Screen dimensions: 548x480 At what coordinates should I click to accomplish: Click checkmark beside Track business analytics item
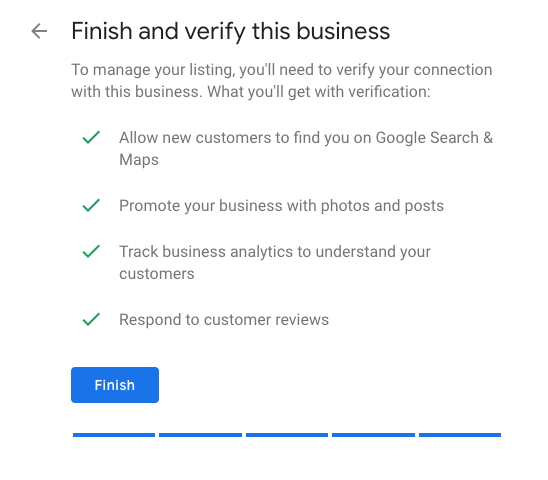coord(91,251)
